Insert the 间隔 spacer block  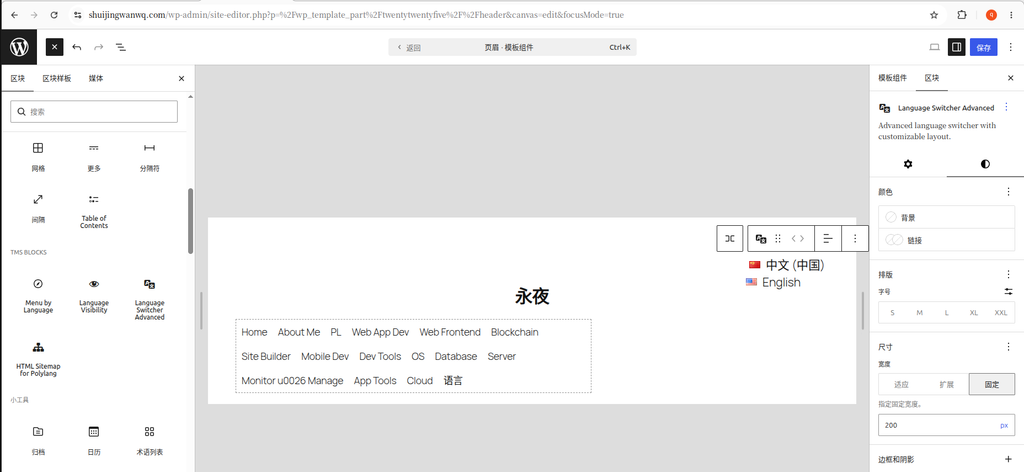(x=38, y=208)
